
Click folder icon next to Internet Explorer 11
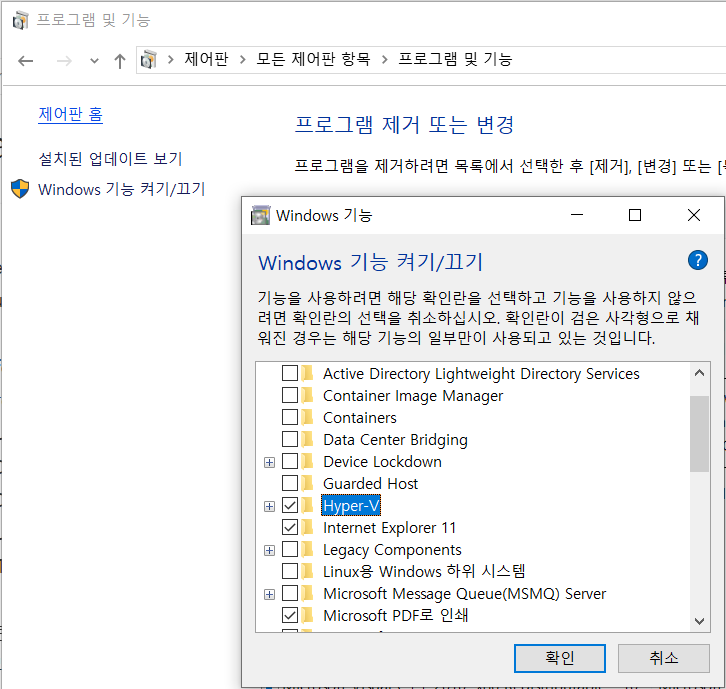click(307, 527)
